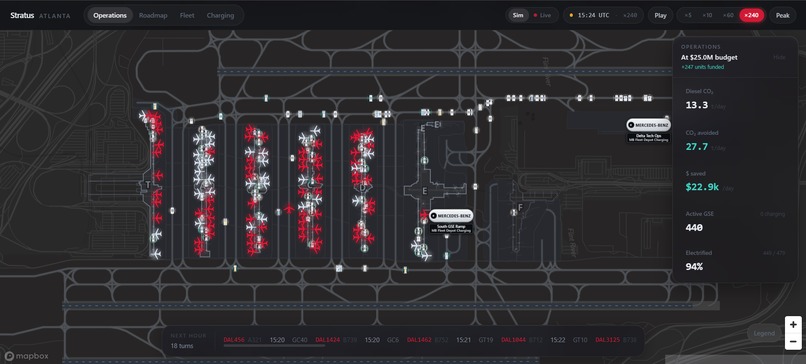Click the concourse T label on map
Image resolution: width=806 pixels, height=364 pixels.
pos(148,185)
